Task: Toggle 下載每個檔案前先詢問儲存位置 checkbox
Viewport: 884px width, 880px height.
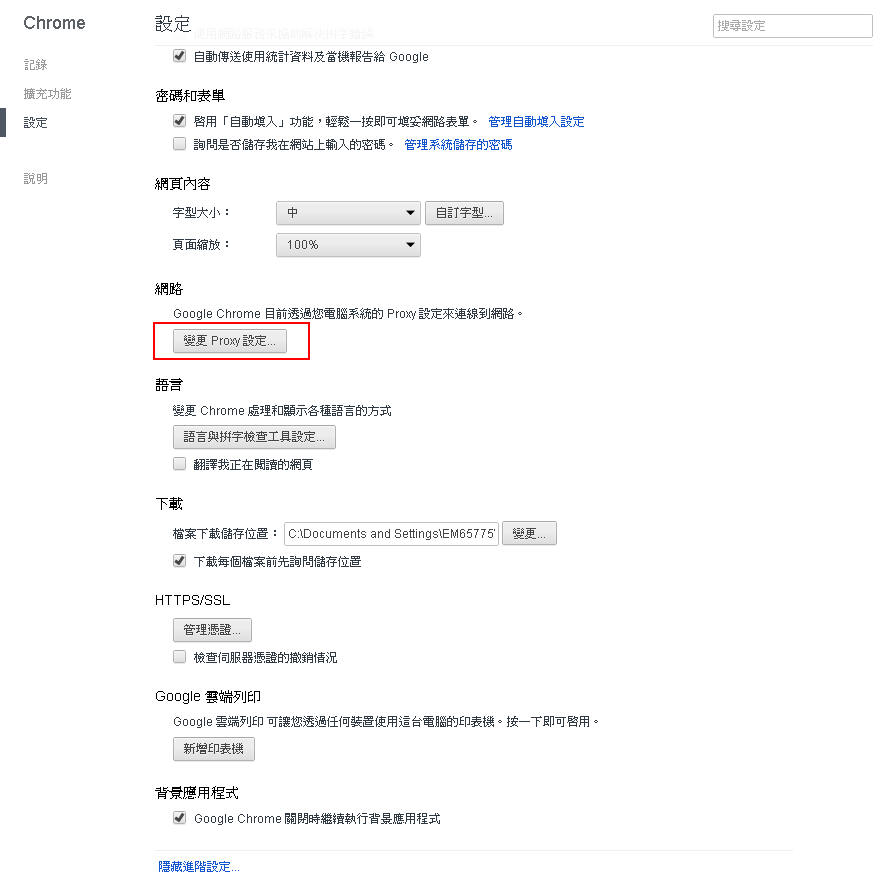Action: [179, 561]
